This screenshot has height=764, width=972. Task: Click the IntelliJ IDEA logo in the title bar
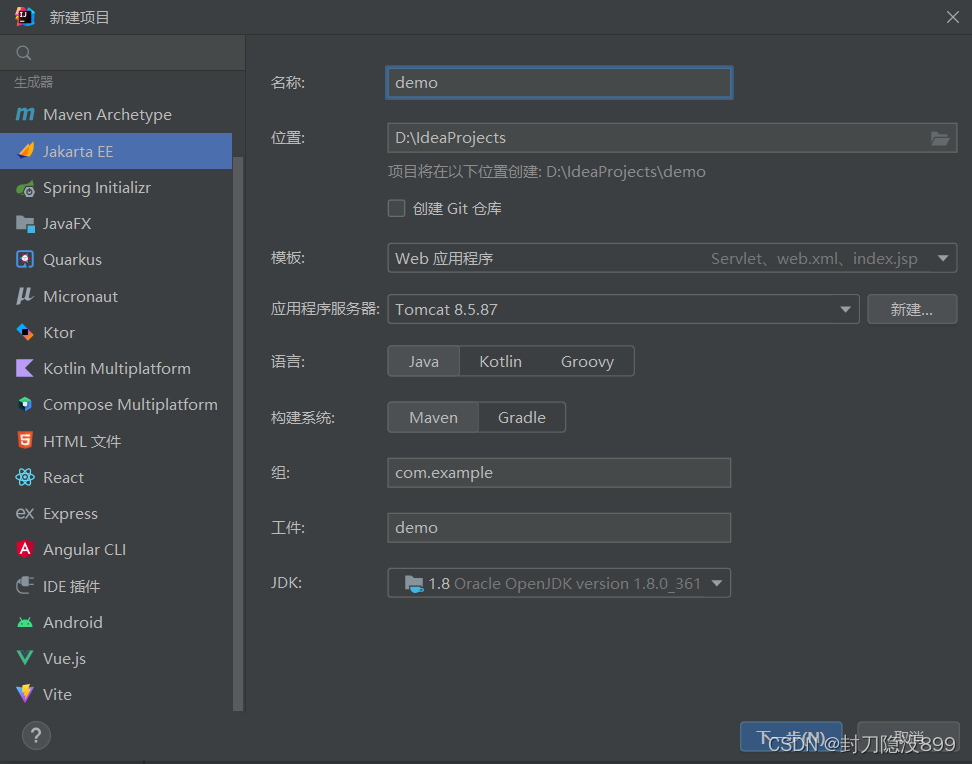click(x=25, y=17)
